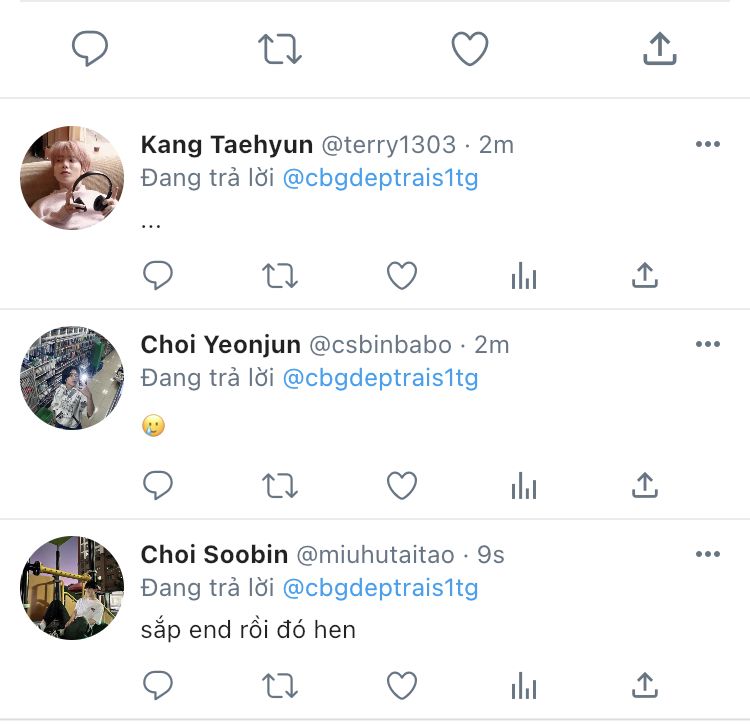750x725 pixels.
Task: Share Choi Soobin's tweet
Action: click(x=646, y=685)
